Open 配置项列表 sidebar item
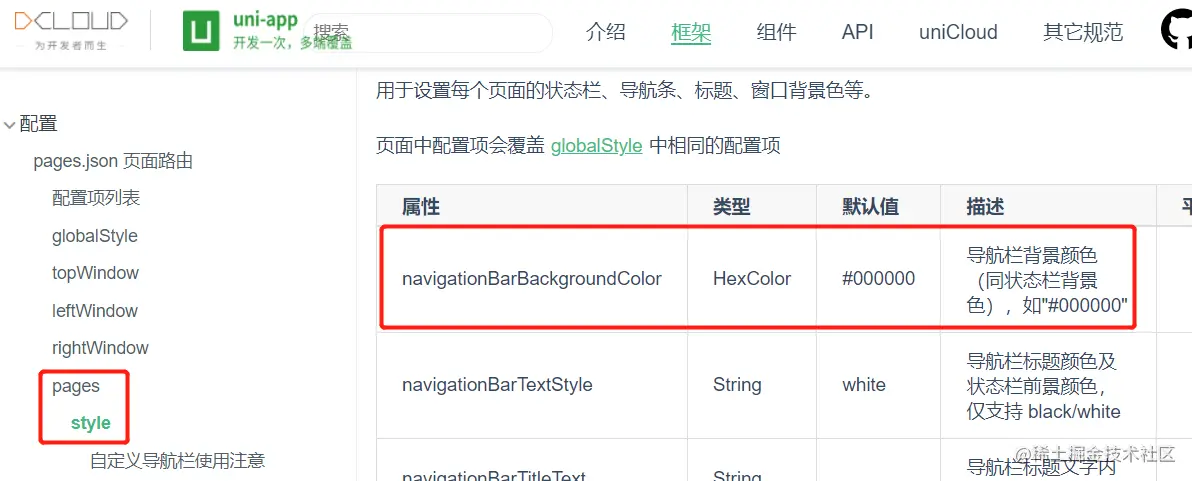Image resolution: width=1192 pixels, height=481 pixels. coord(96,198)
